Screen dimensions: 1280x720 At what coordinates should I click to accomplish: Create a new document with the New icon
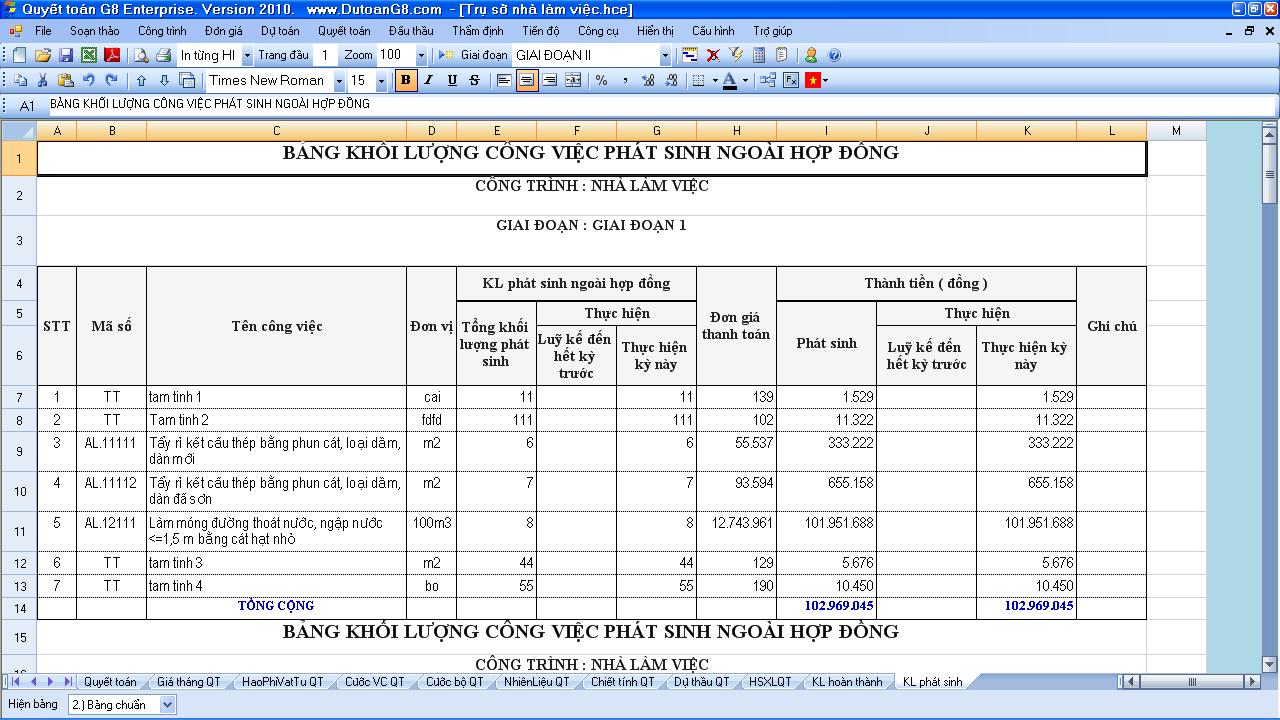tap(20, 56)
